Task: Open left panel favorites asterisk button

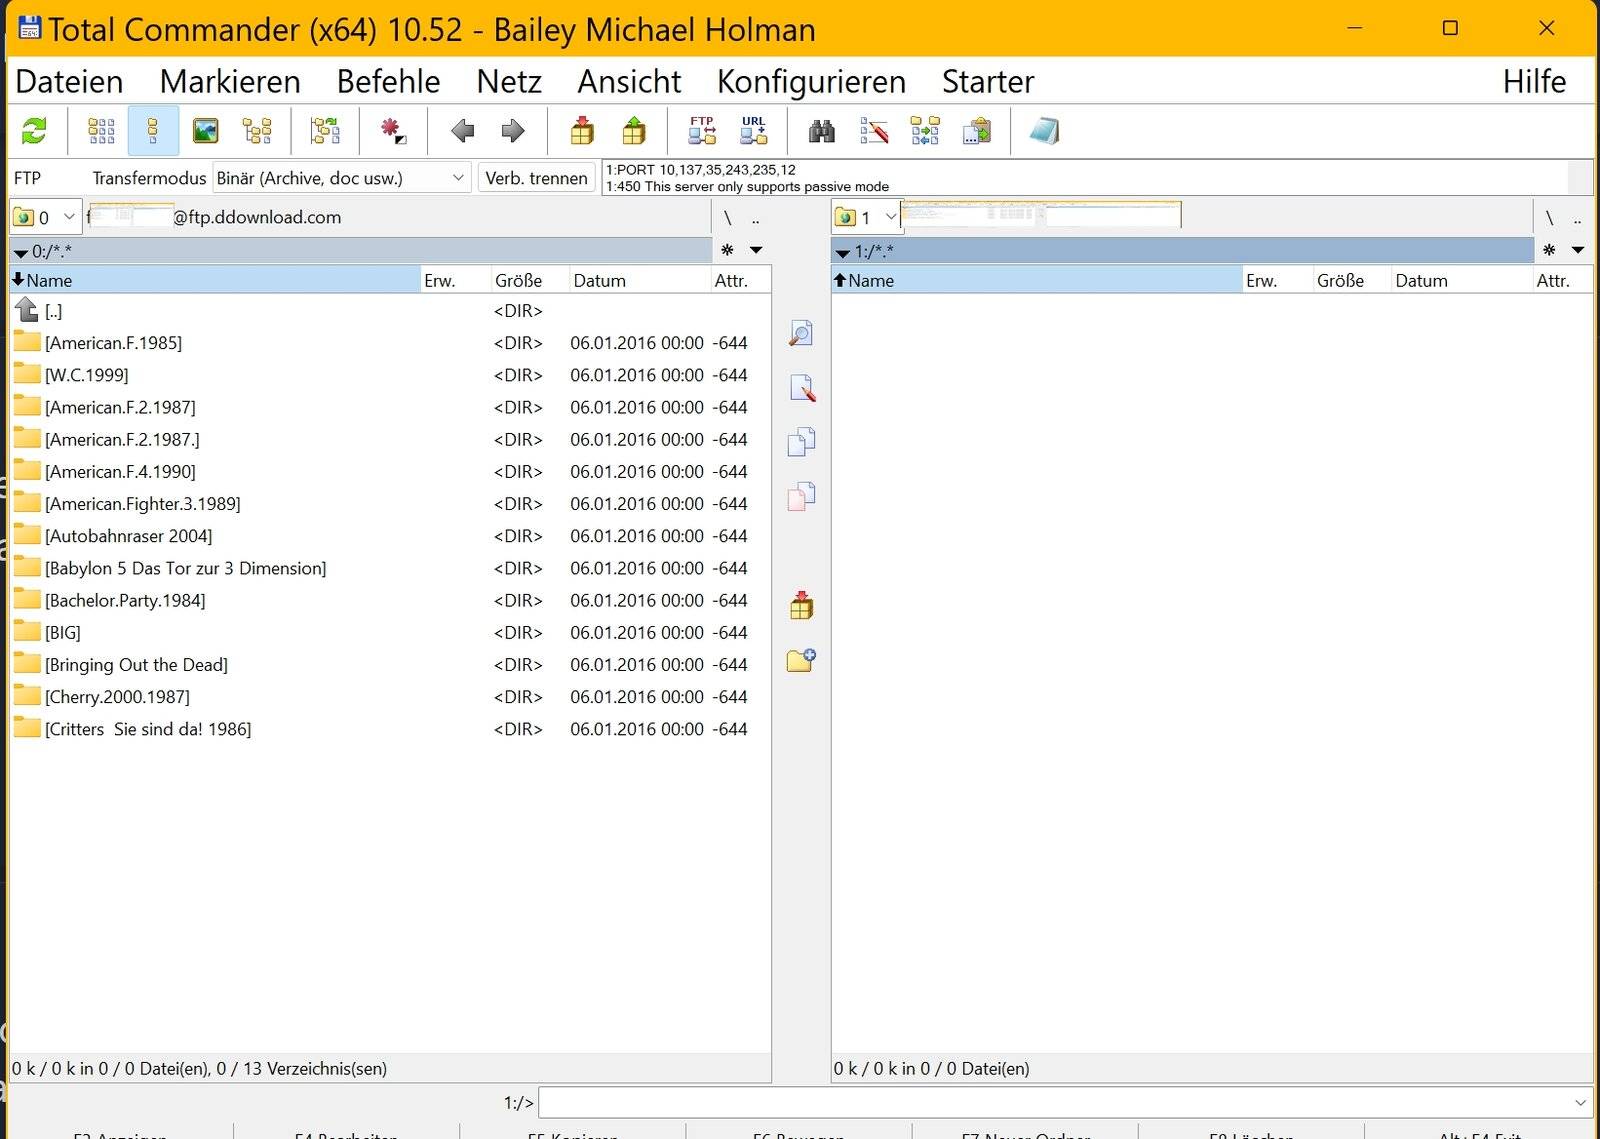Action: (728, 250)
